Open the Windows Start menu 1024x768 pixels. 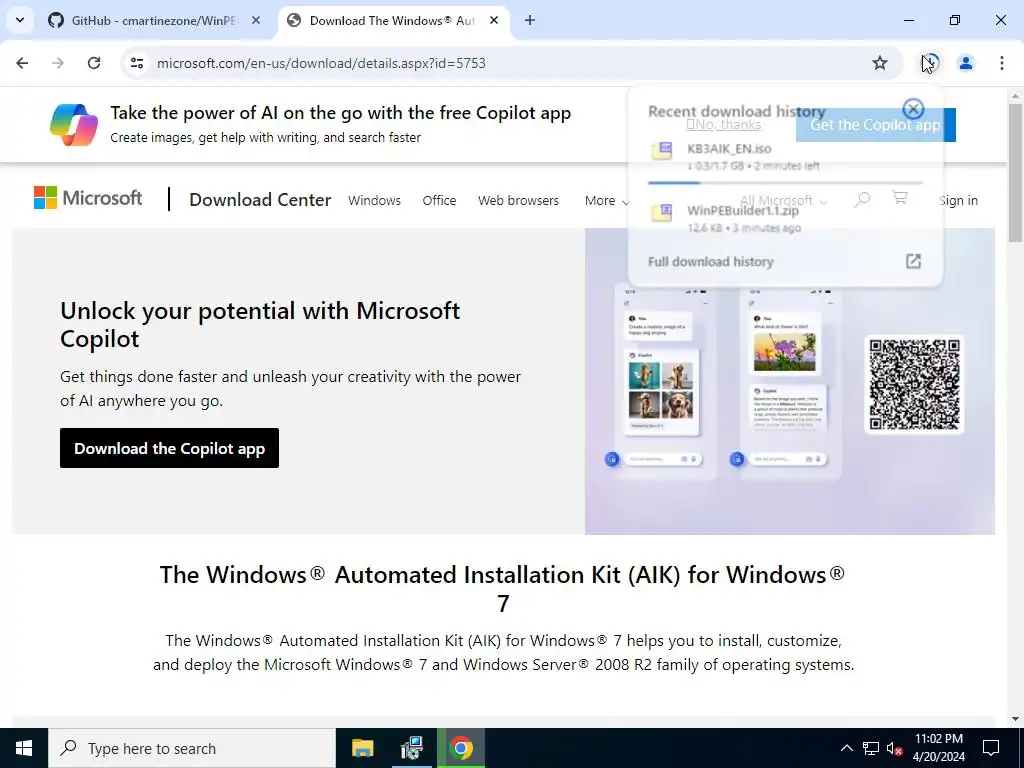tap(24, 748)
